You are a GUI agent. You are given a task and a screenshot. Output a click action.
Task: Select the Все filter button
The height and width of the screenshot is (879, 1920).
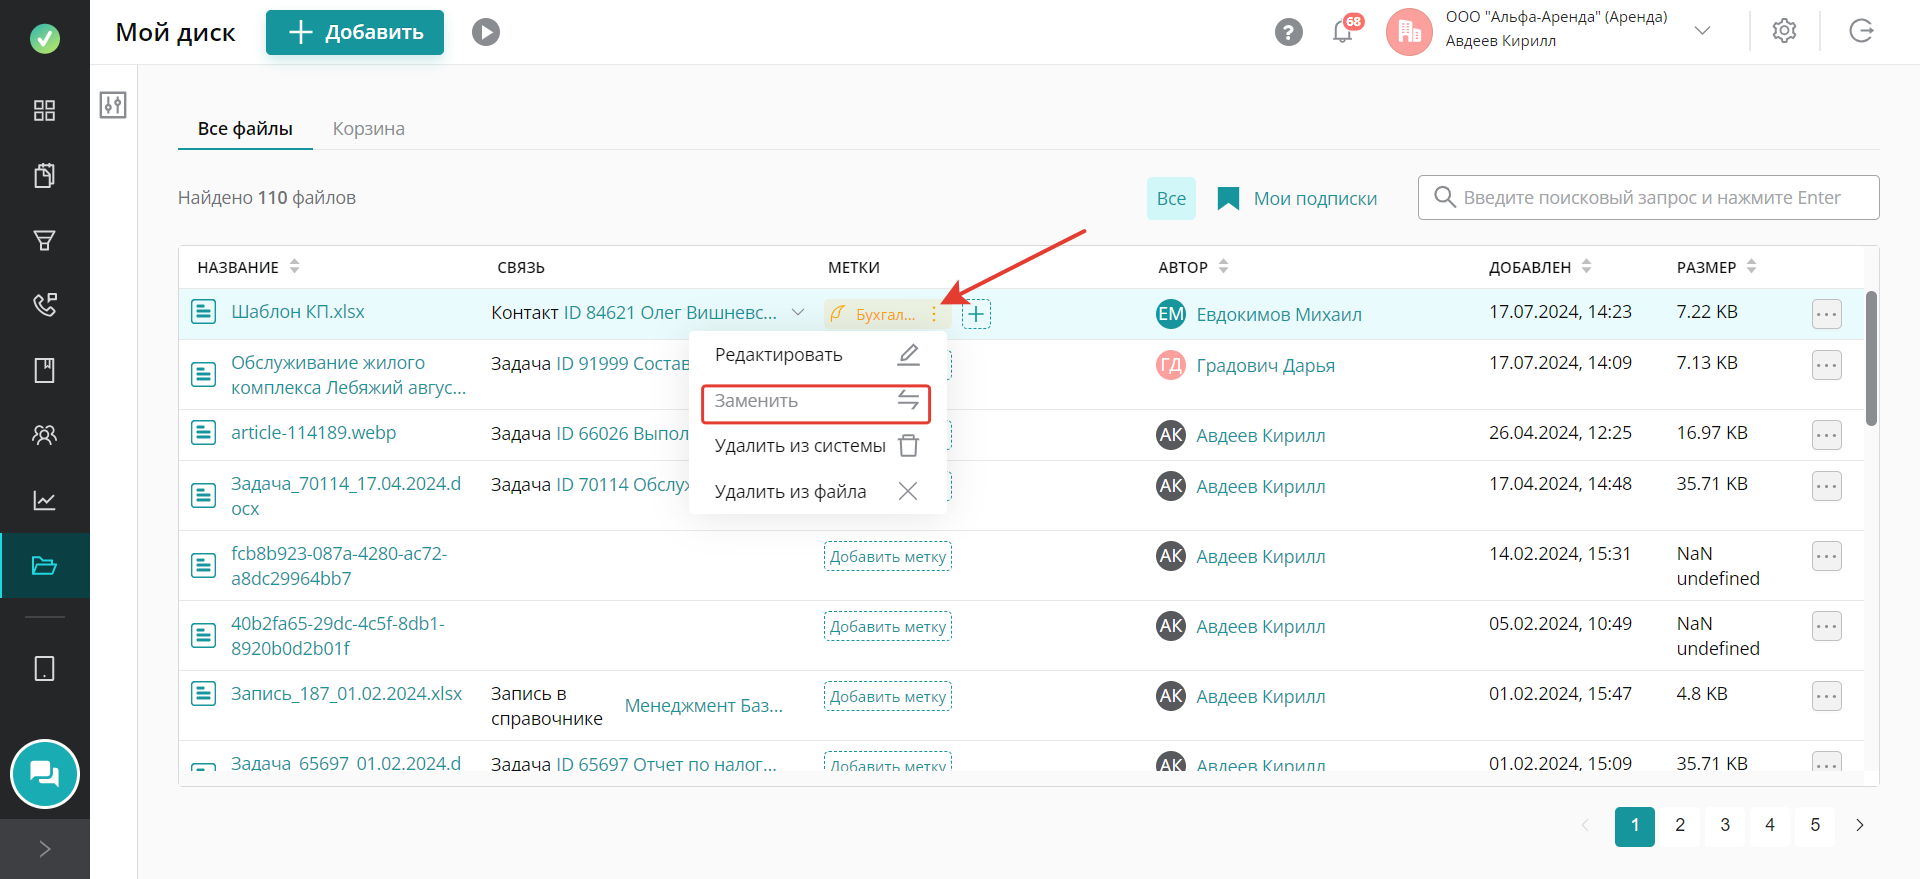(1171, 198)
